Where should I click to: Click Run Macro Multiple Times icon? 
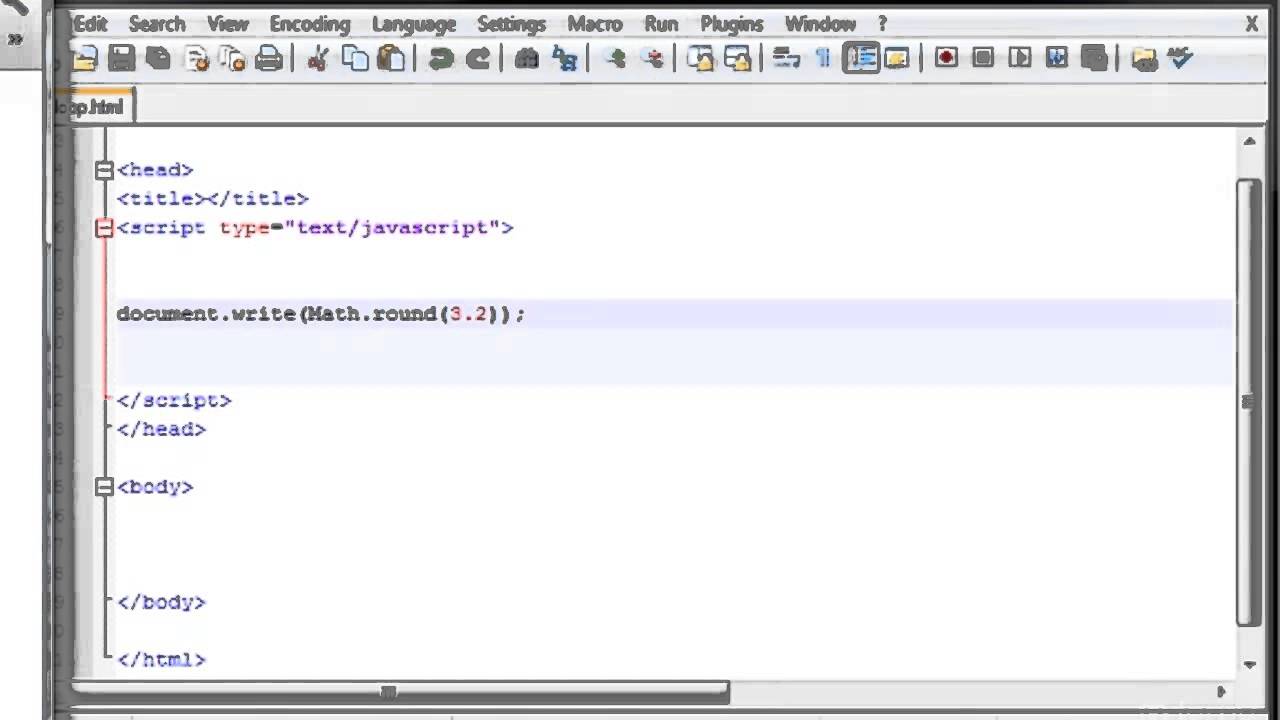(1057, 58)
